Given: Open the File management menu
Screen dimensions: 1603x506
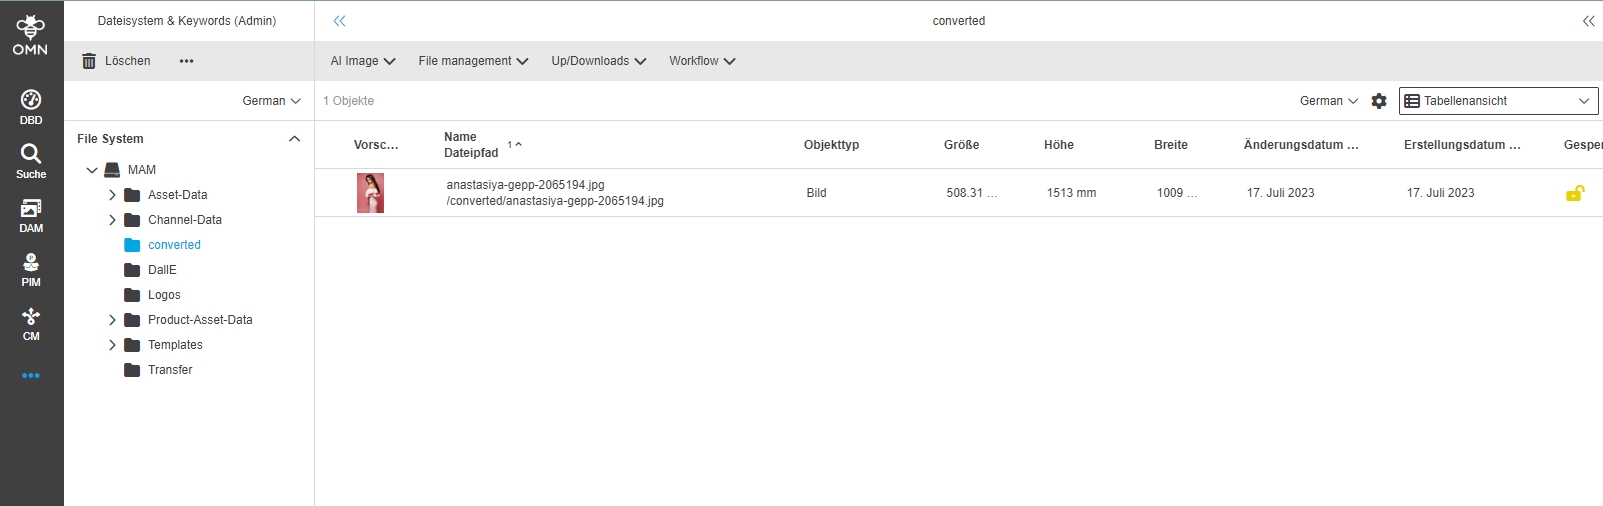Looking at the screenshot, I should 473,61.
